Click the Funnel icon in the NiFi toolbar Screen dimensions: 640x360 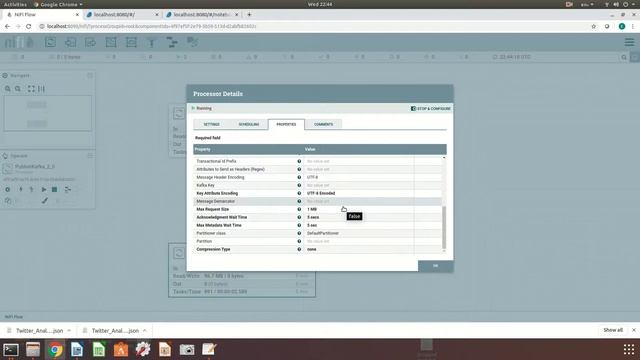point(151,42)
